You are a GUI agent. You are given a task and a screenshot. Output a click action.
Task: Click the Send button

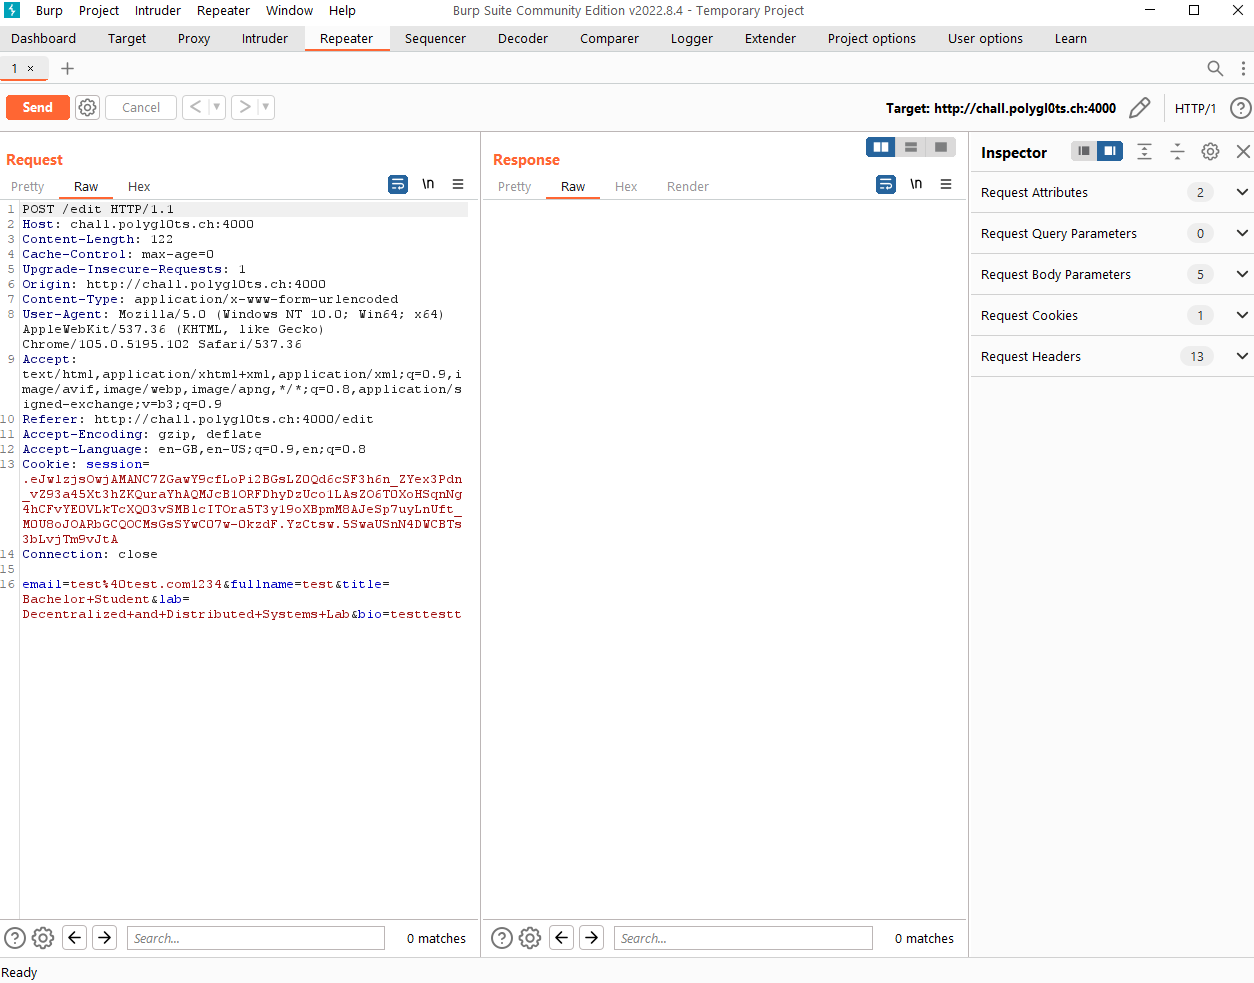tap(37, 107)
